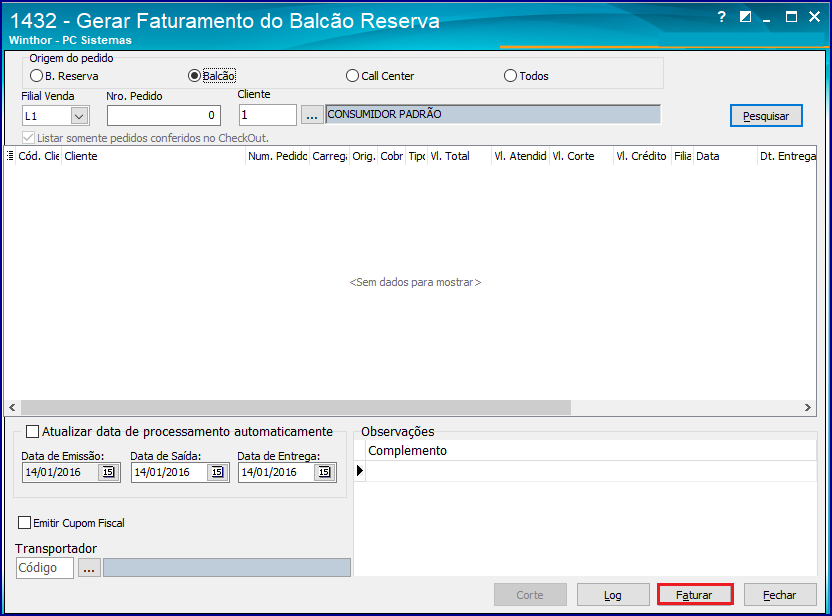
Task: Click the Faturar button
Action: point(695,595)
